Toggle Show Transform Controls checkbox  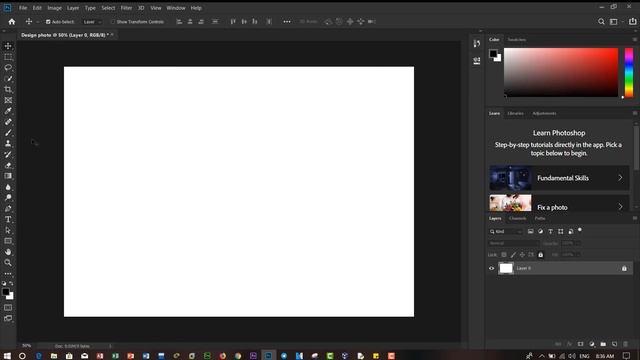tap(113, 22)
